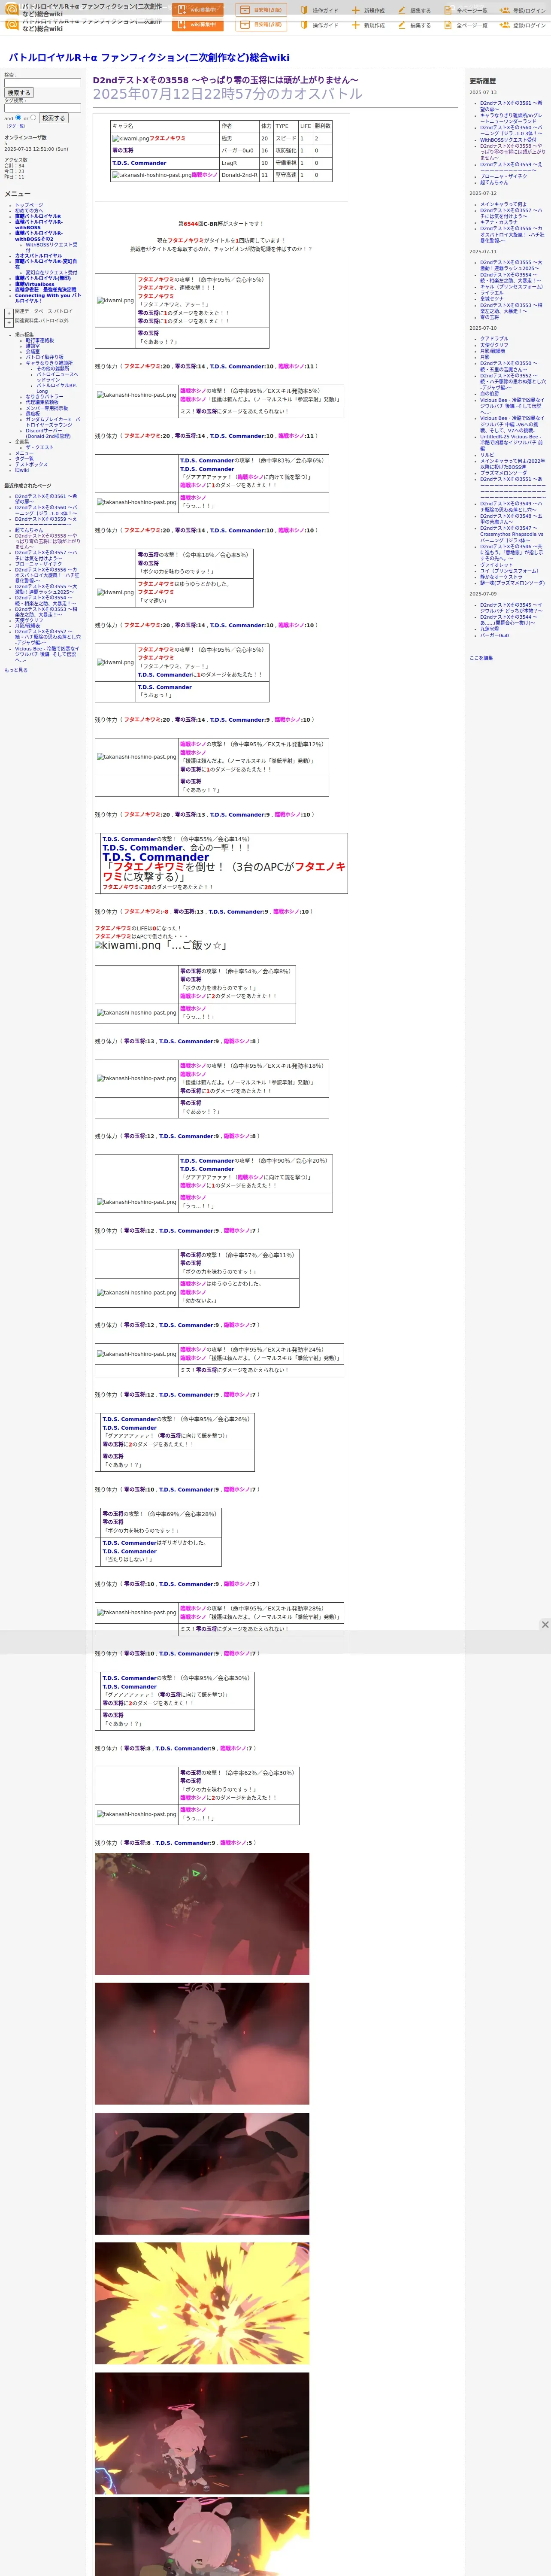
Task: Open T.D.S. Commander link in character table
Action: coord(139,163)
